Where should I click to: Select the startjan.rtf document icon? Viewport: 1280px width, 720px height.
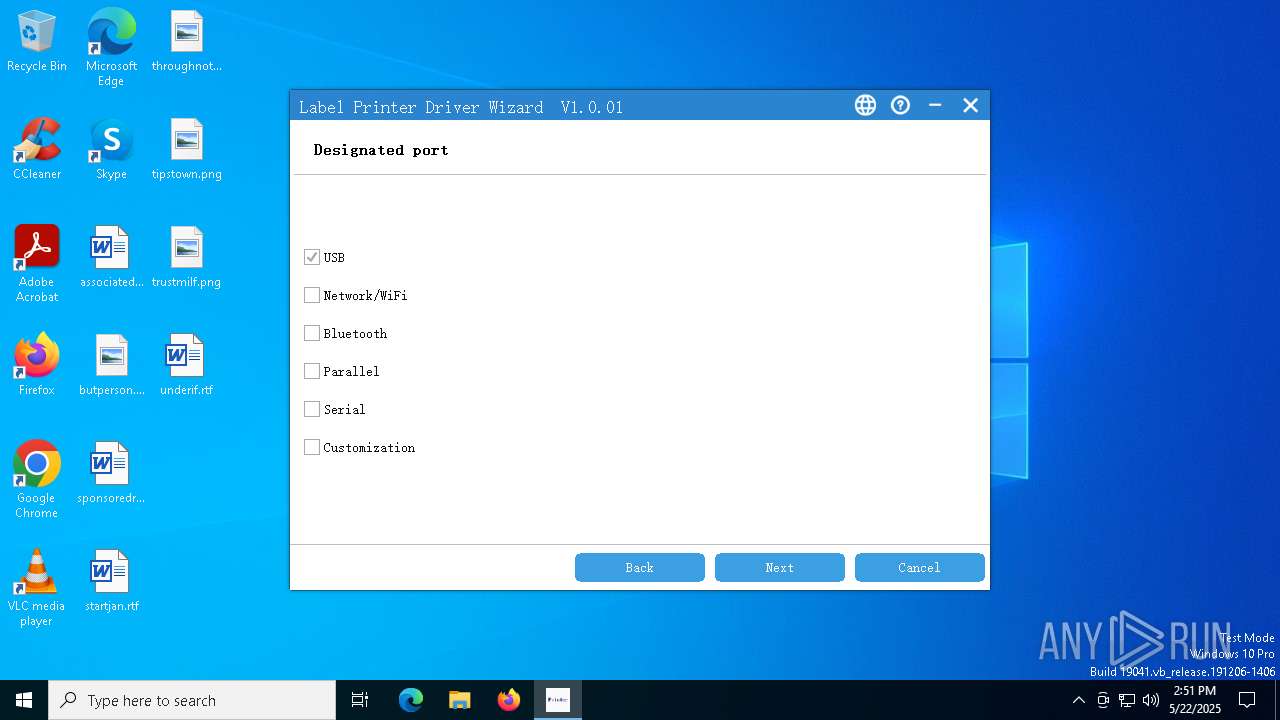click(x=111, y=582)
